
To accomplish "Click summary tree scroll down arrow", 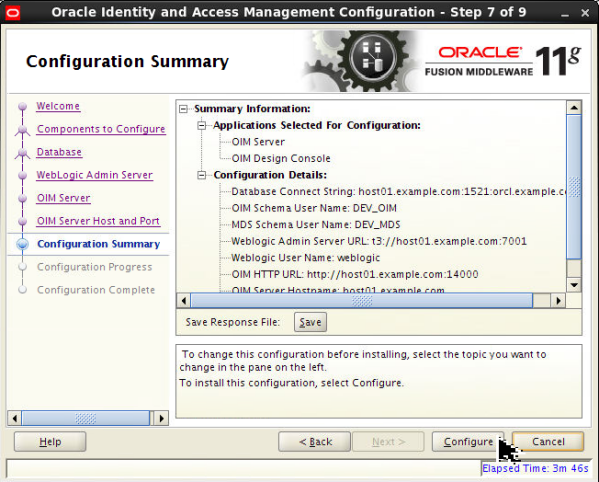I will tap(574, 285).
